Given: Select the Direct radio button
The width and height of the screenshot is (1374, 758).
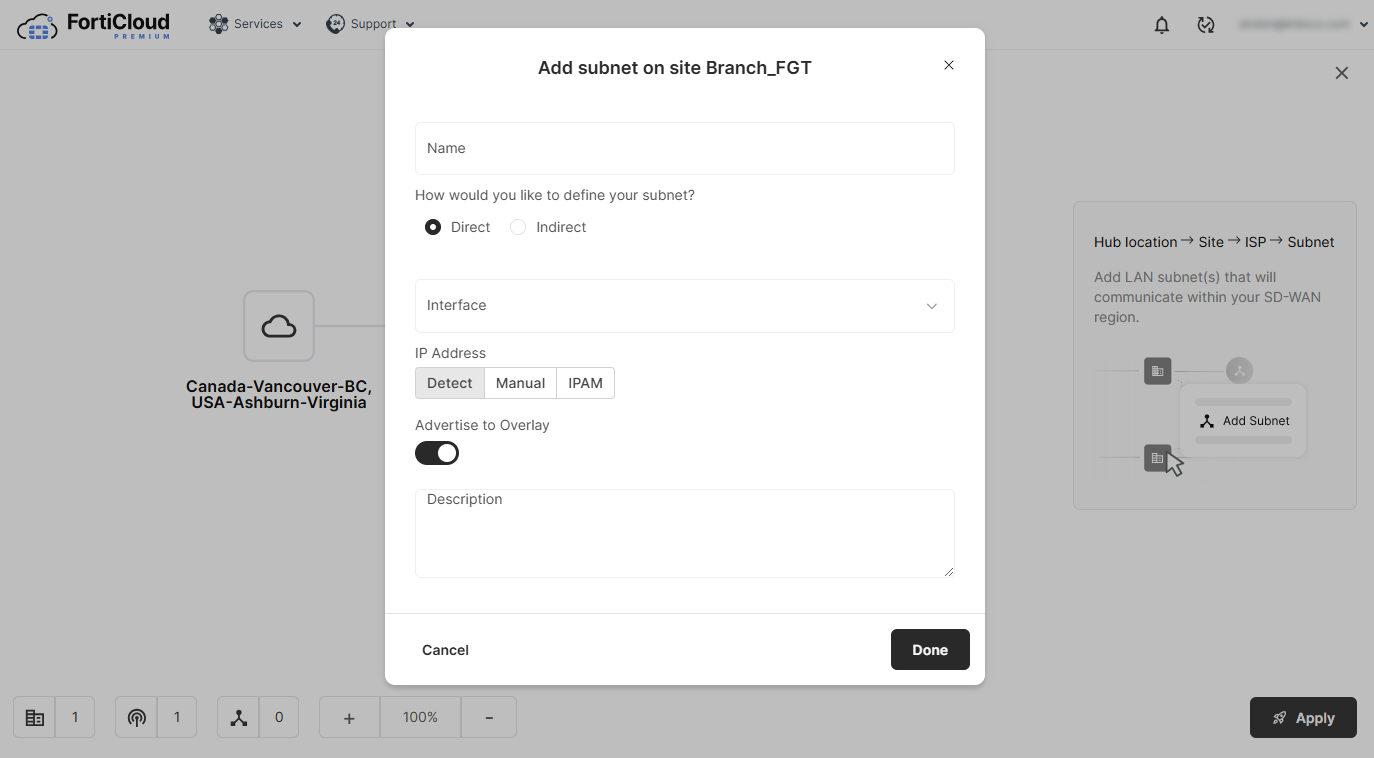Looking at the screenshot, I should (433, 227).
